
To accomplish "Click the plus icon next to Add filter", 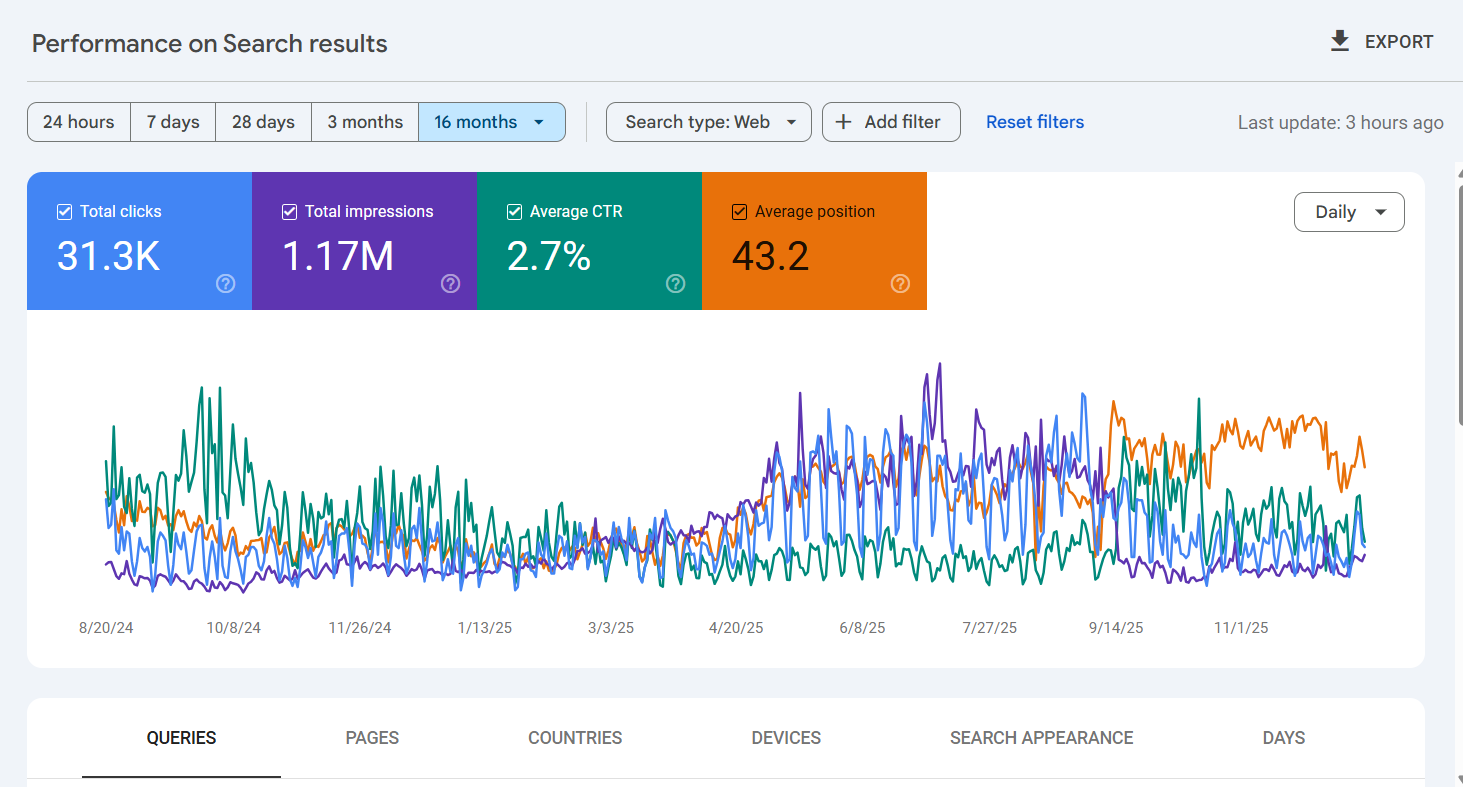I will click(845, 121).
